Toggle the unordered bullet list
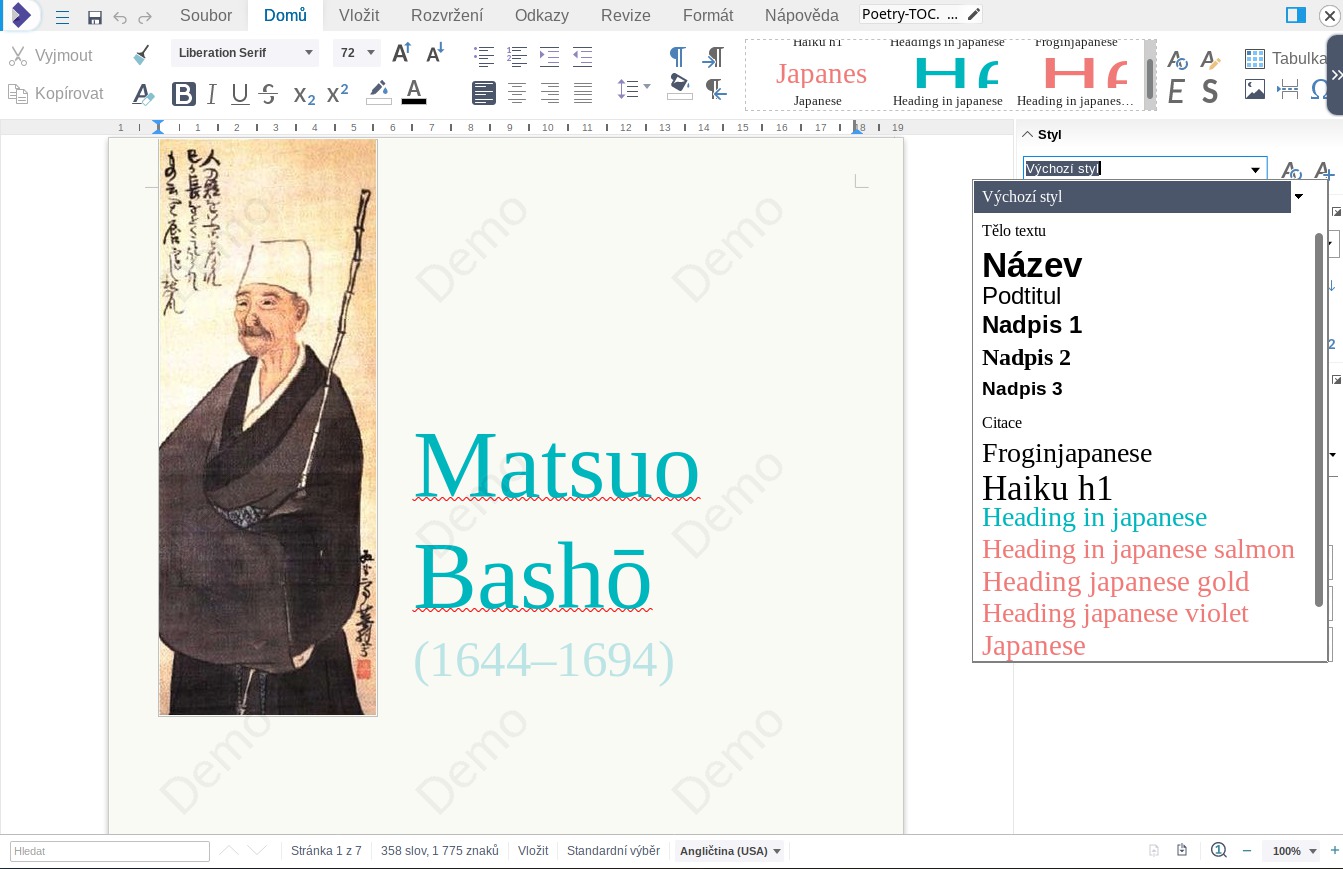 484,56
